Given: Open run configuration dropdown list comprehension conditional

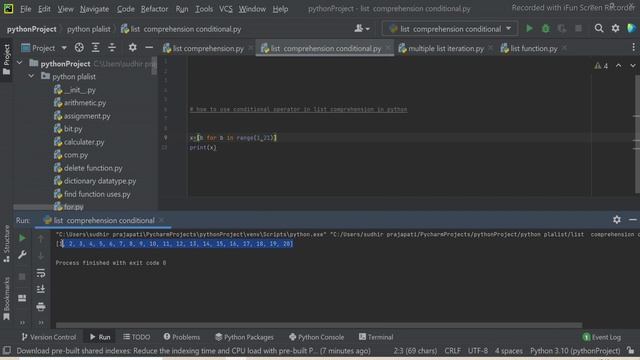Looking at the screenshot, I should pyautogui.click(x=450, y=29).
